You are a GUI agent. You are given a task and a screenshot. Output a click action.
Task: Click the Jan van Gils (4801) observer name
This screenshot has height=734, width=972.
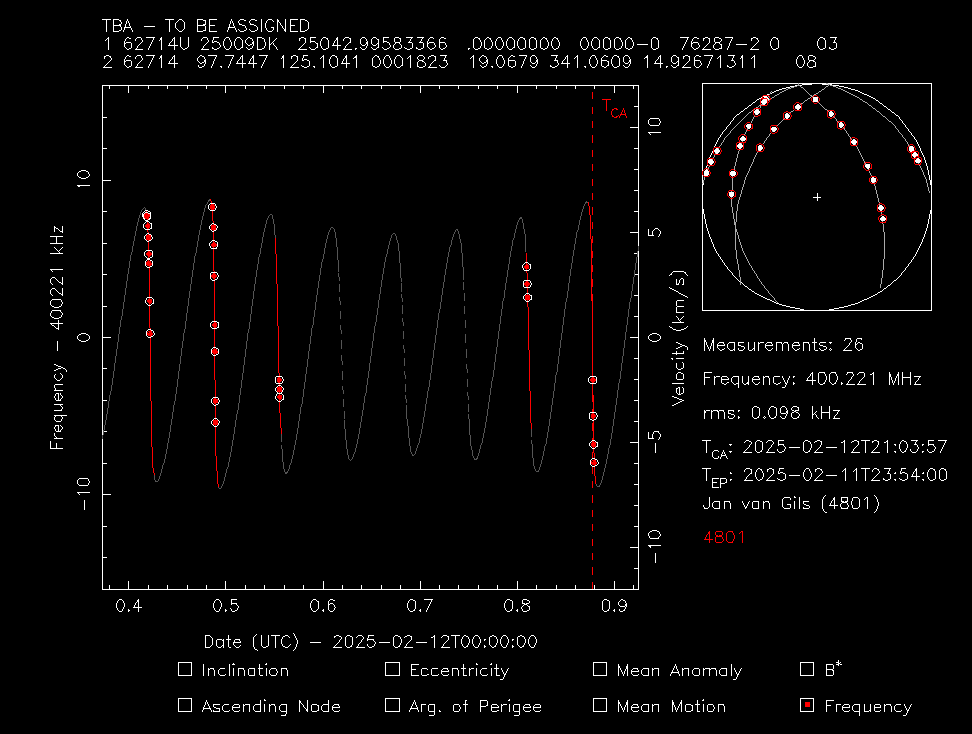click(791, 504)
